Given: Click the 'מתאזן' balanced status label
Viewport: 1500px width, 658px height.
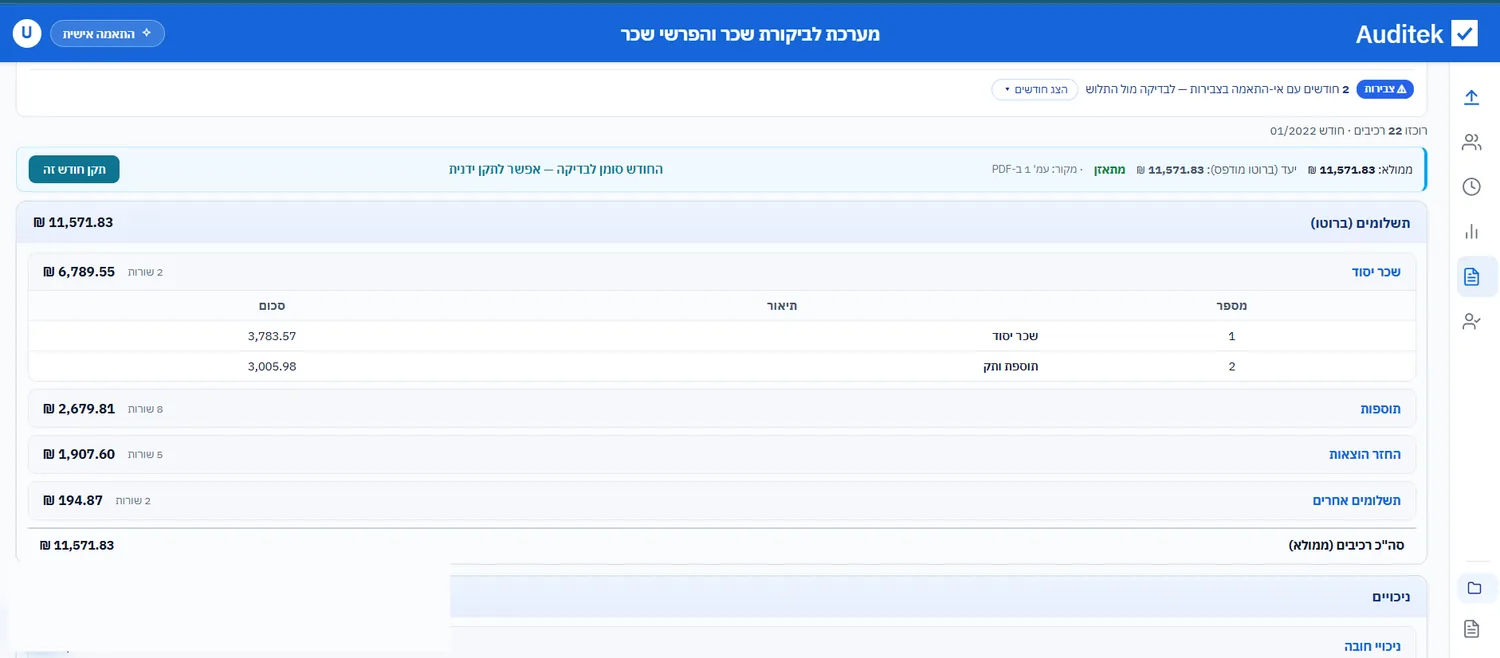Looking at the screenshot, I should coord(1110,170).
